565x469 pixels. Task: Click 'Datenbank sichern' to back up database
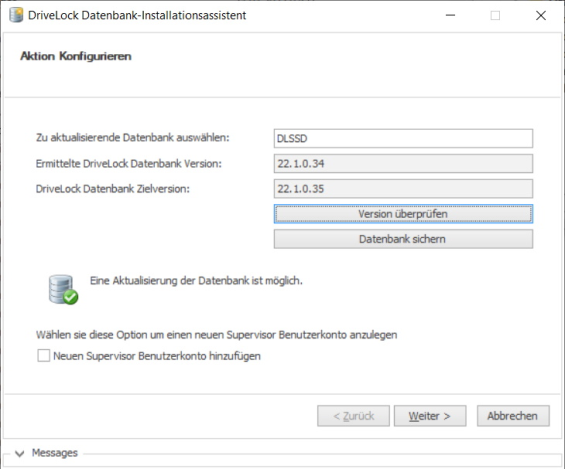click(x=403, y=239)
